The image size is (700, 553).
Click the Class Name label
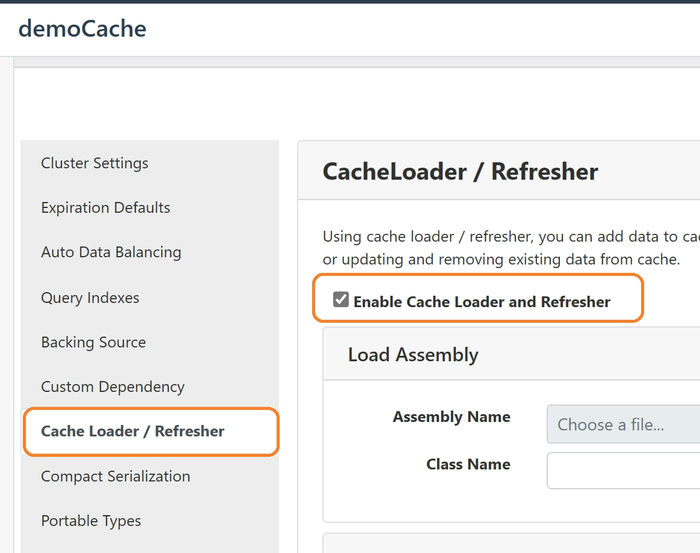click(x=468, y=464)
